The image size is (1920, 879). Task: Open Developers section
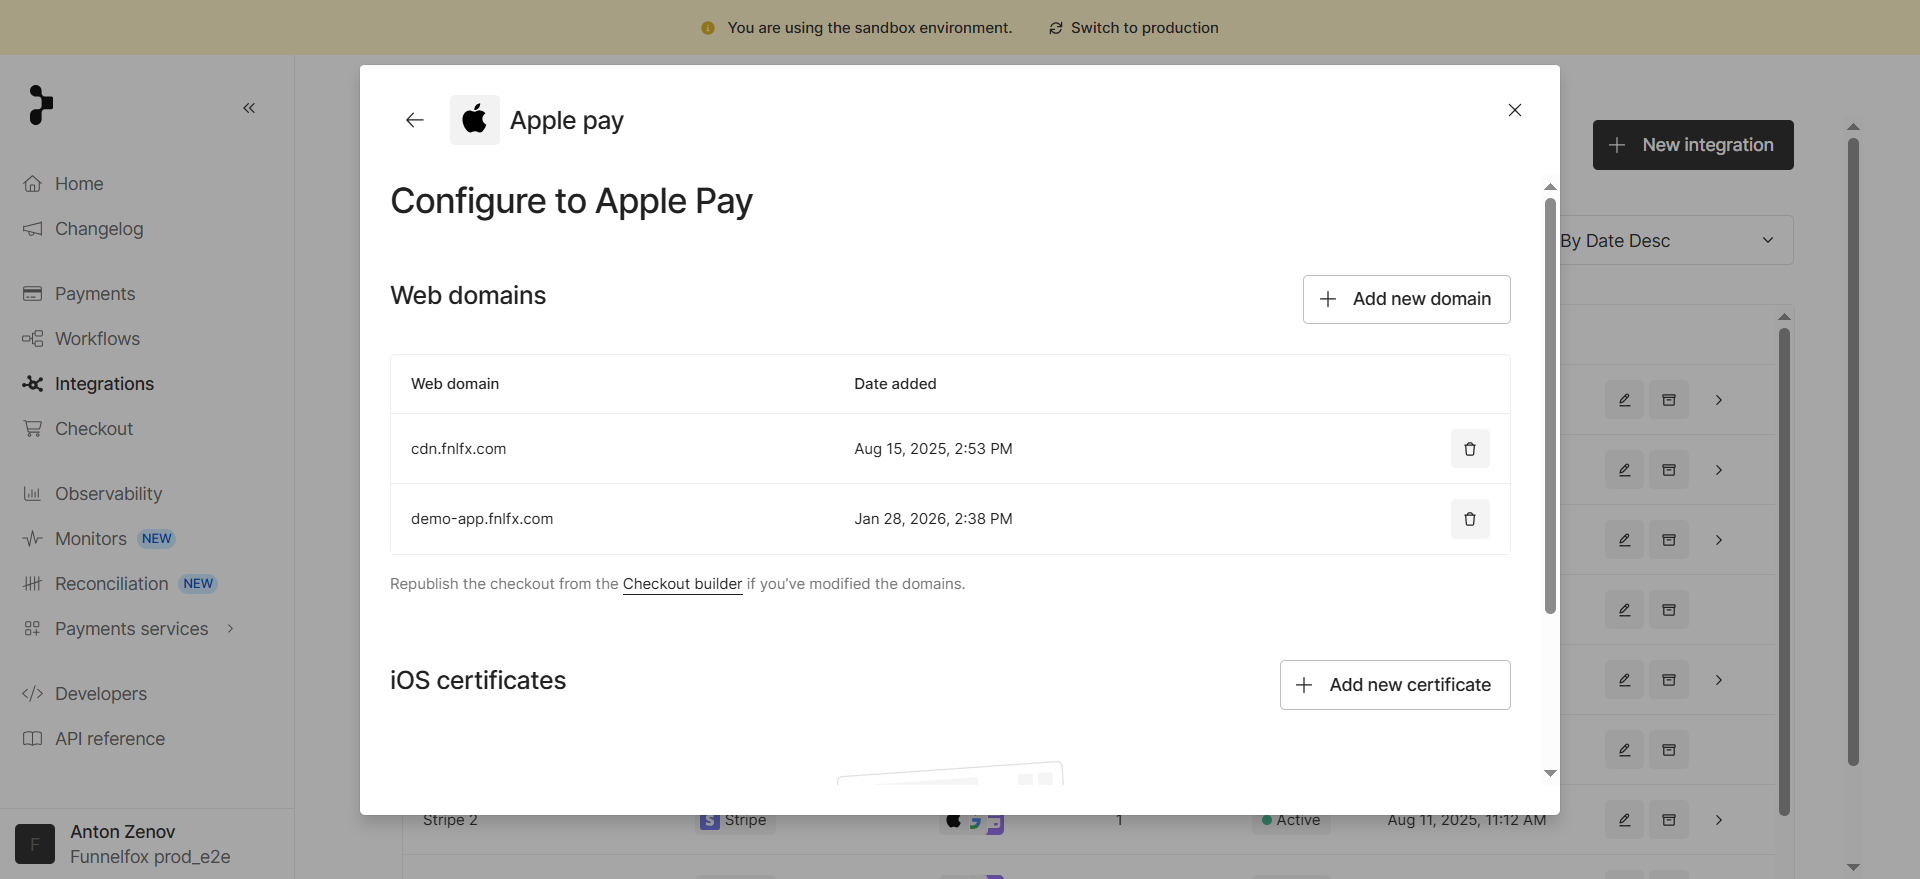click(101, 694)
